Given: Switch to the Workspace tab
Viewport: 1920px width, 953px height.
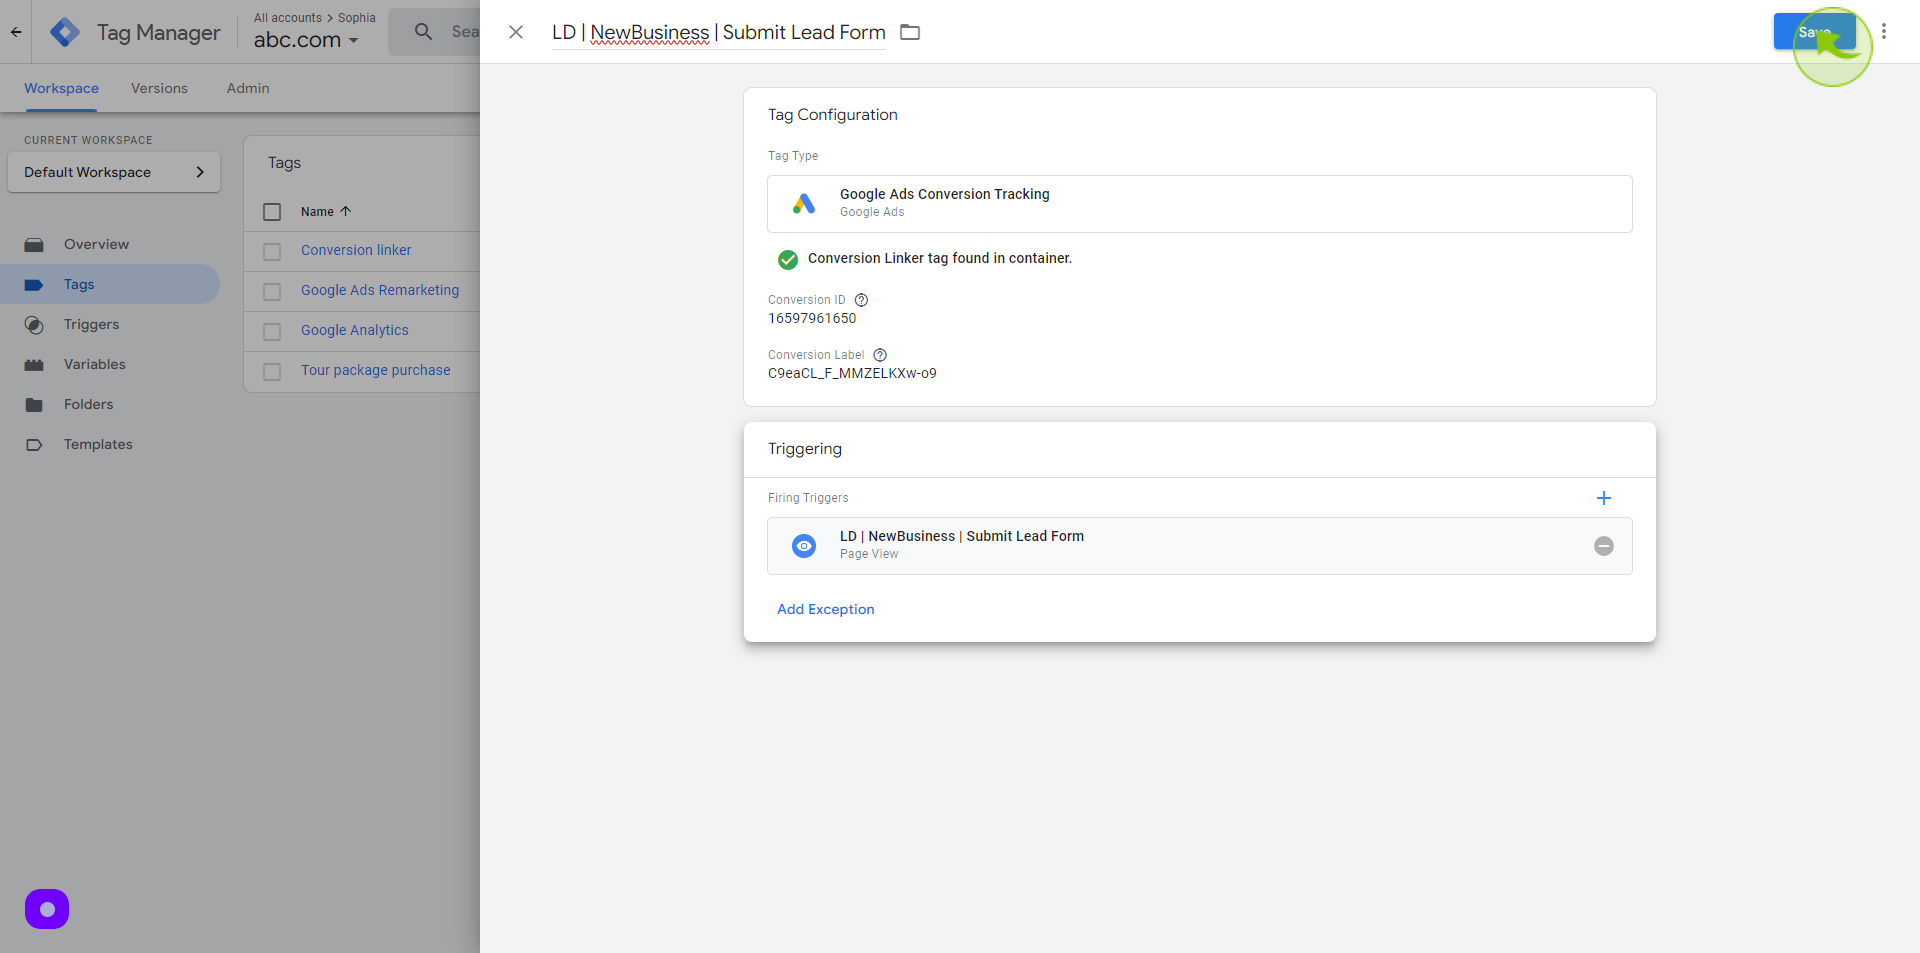Looking at the screenshot, I should (x=61, y=88).
